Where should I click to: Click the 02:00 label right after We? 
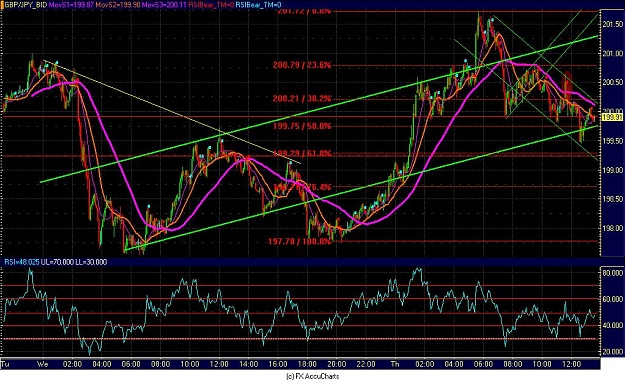[x=72, y=364]
